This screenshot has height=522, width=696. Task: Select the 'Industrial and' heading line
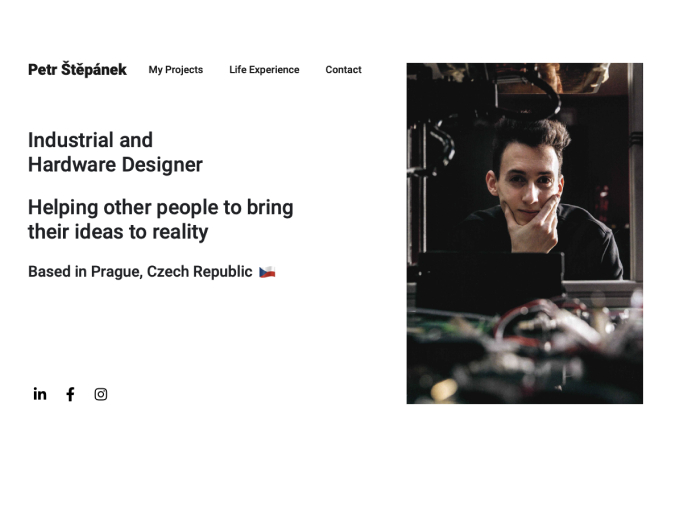tap(91, 140)
